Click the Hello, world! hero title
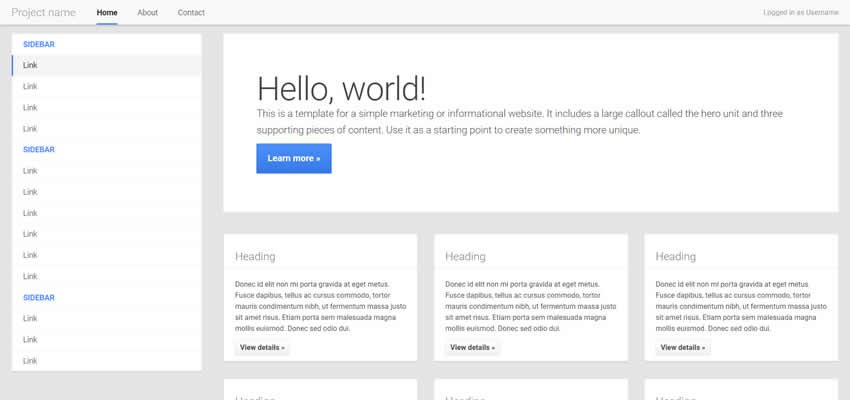The width and height of the screenshot is (850, 400). pyautogui.click(x=341, y=88)
